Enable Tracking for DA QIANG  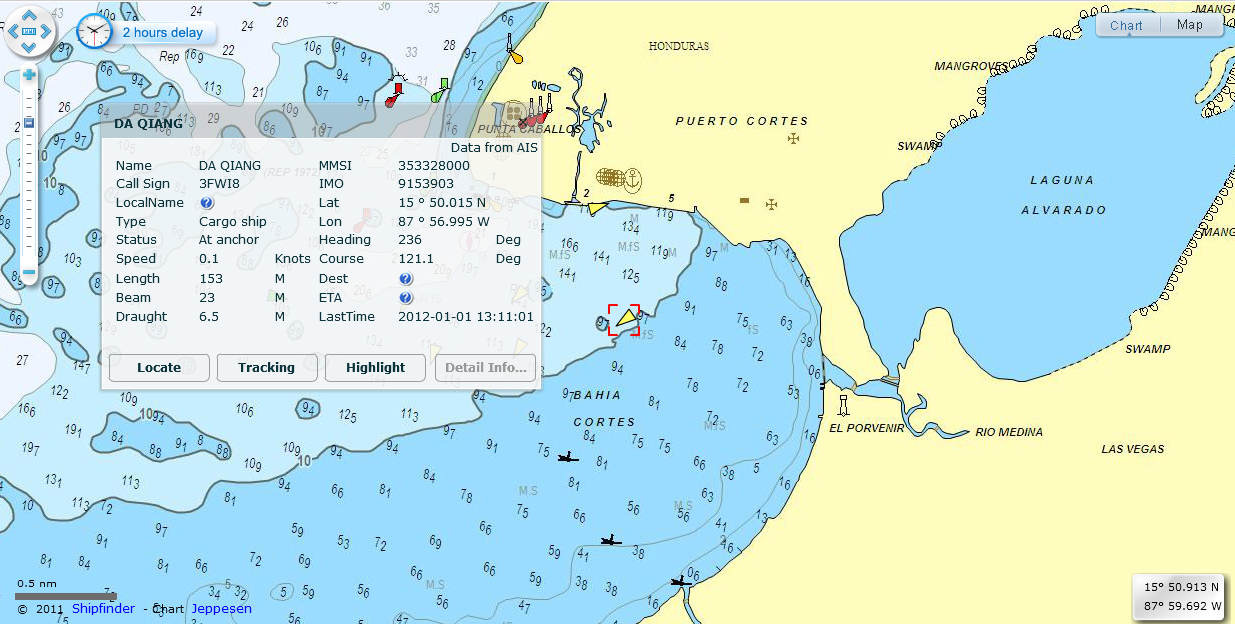point(267,367)
